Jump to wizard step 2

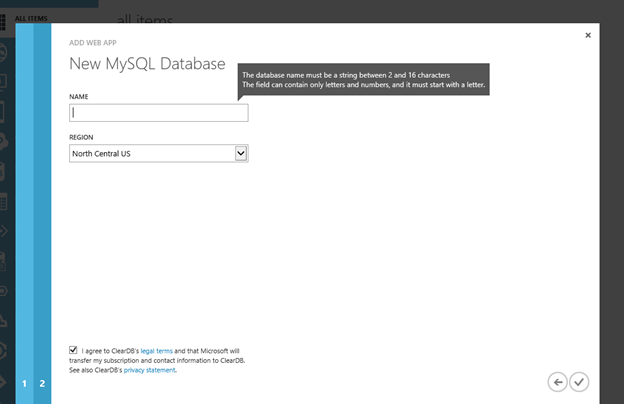tap(42, 383)
